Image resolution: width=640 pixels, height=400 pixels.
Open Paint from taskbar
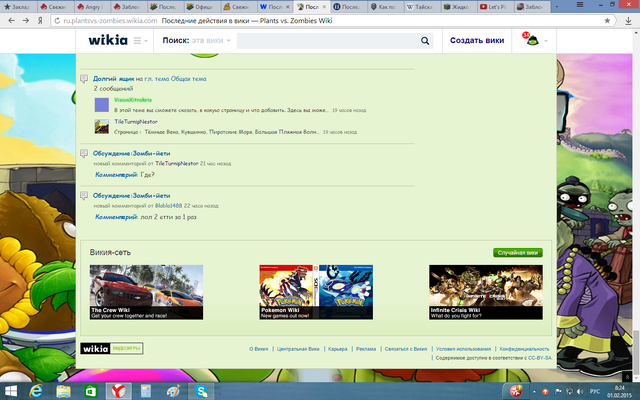point(173,391)
